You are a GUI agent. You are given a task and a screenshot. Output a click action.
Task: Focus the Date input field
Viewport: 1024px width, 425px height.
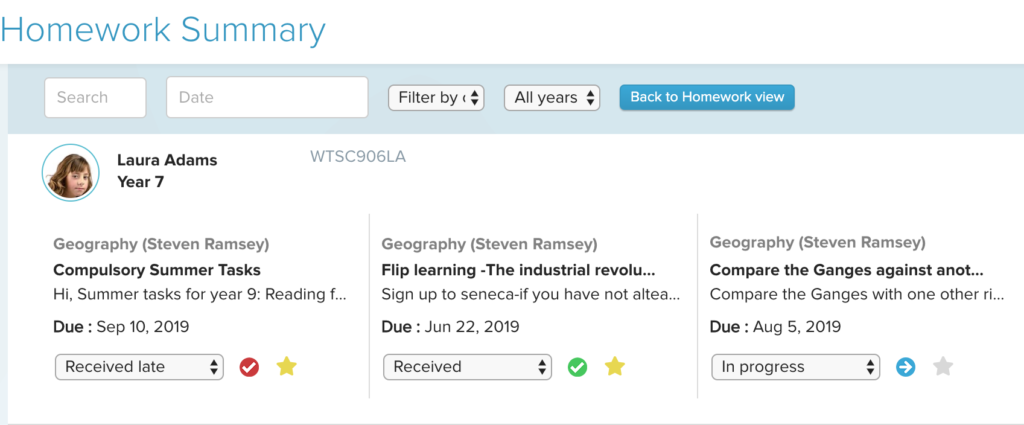pos(267,97)
